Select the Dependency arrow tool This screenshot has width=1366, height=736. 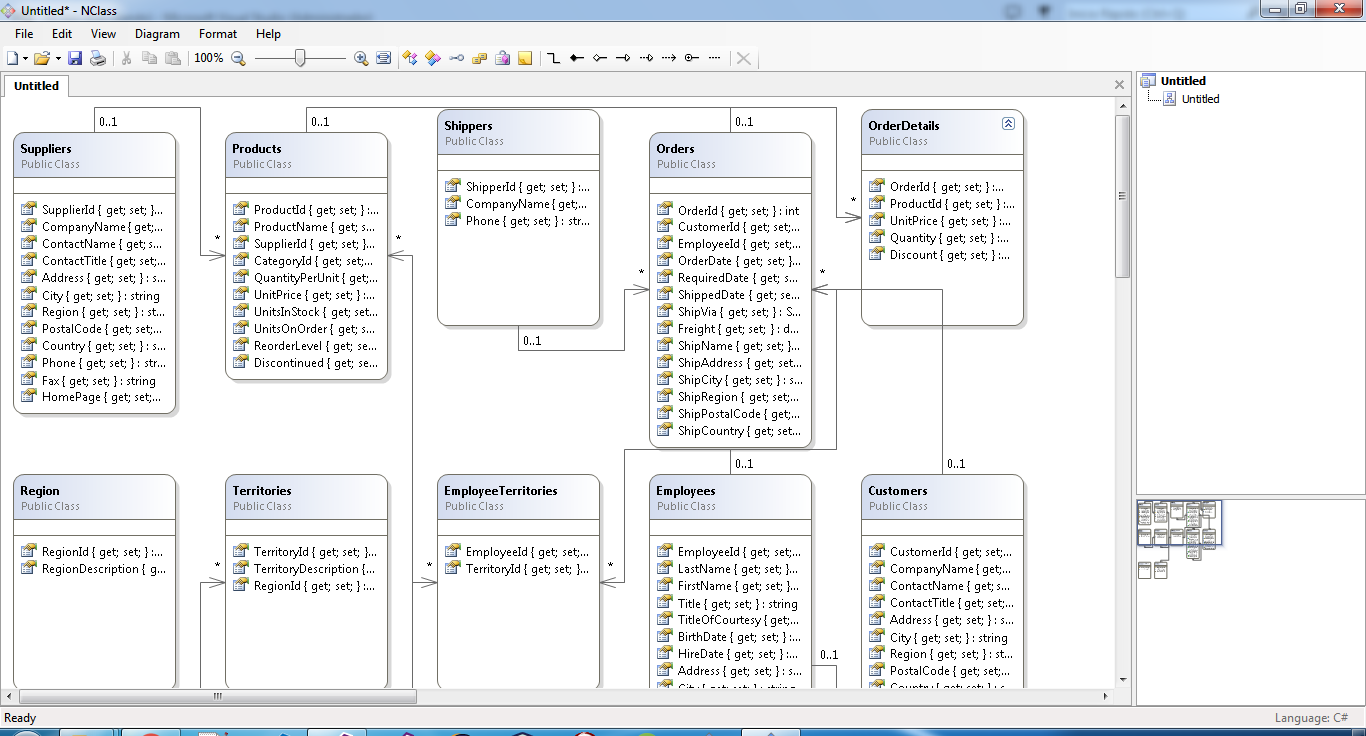669,58
